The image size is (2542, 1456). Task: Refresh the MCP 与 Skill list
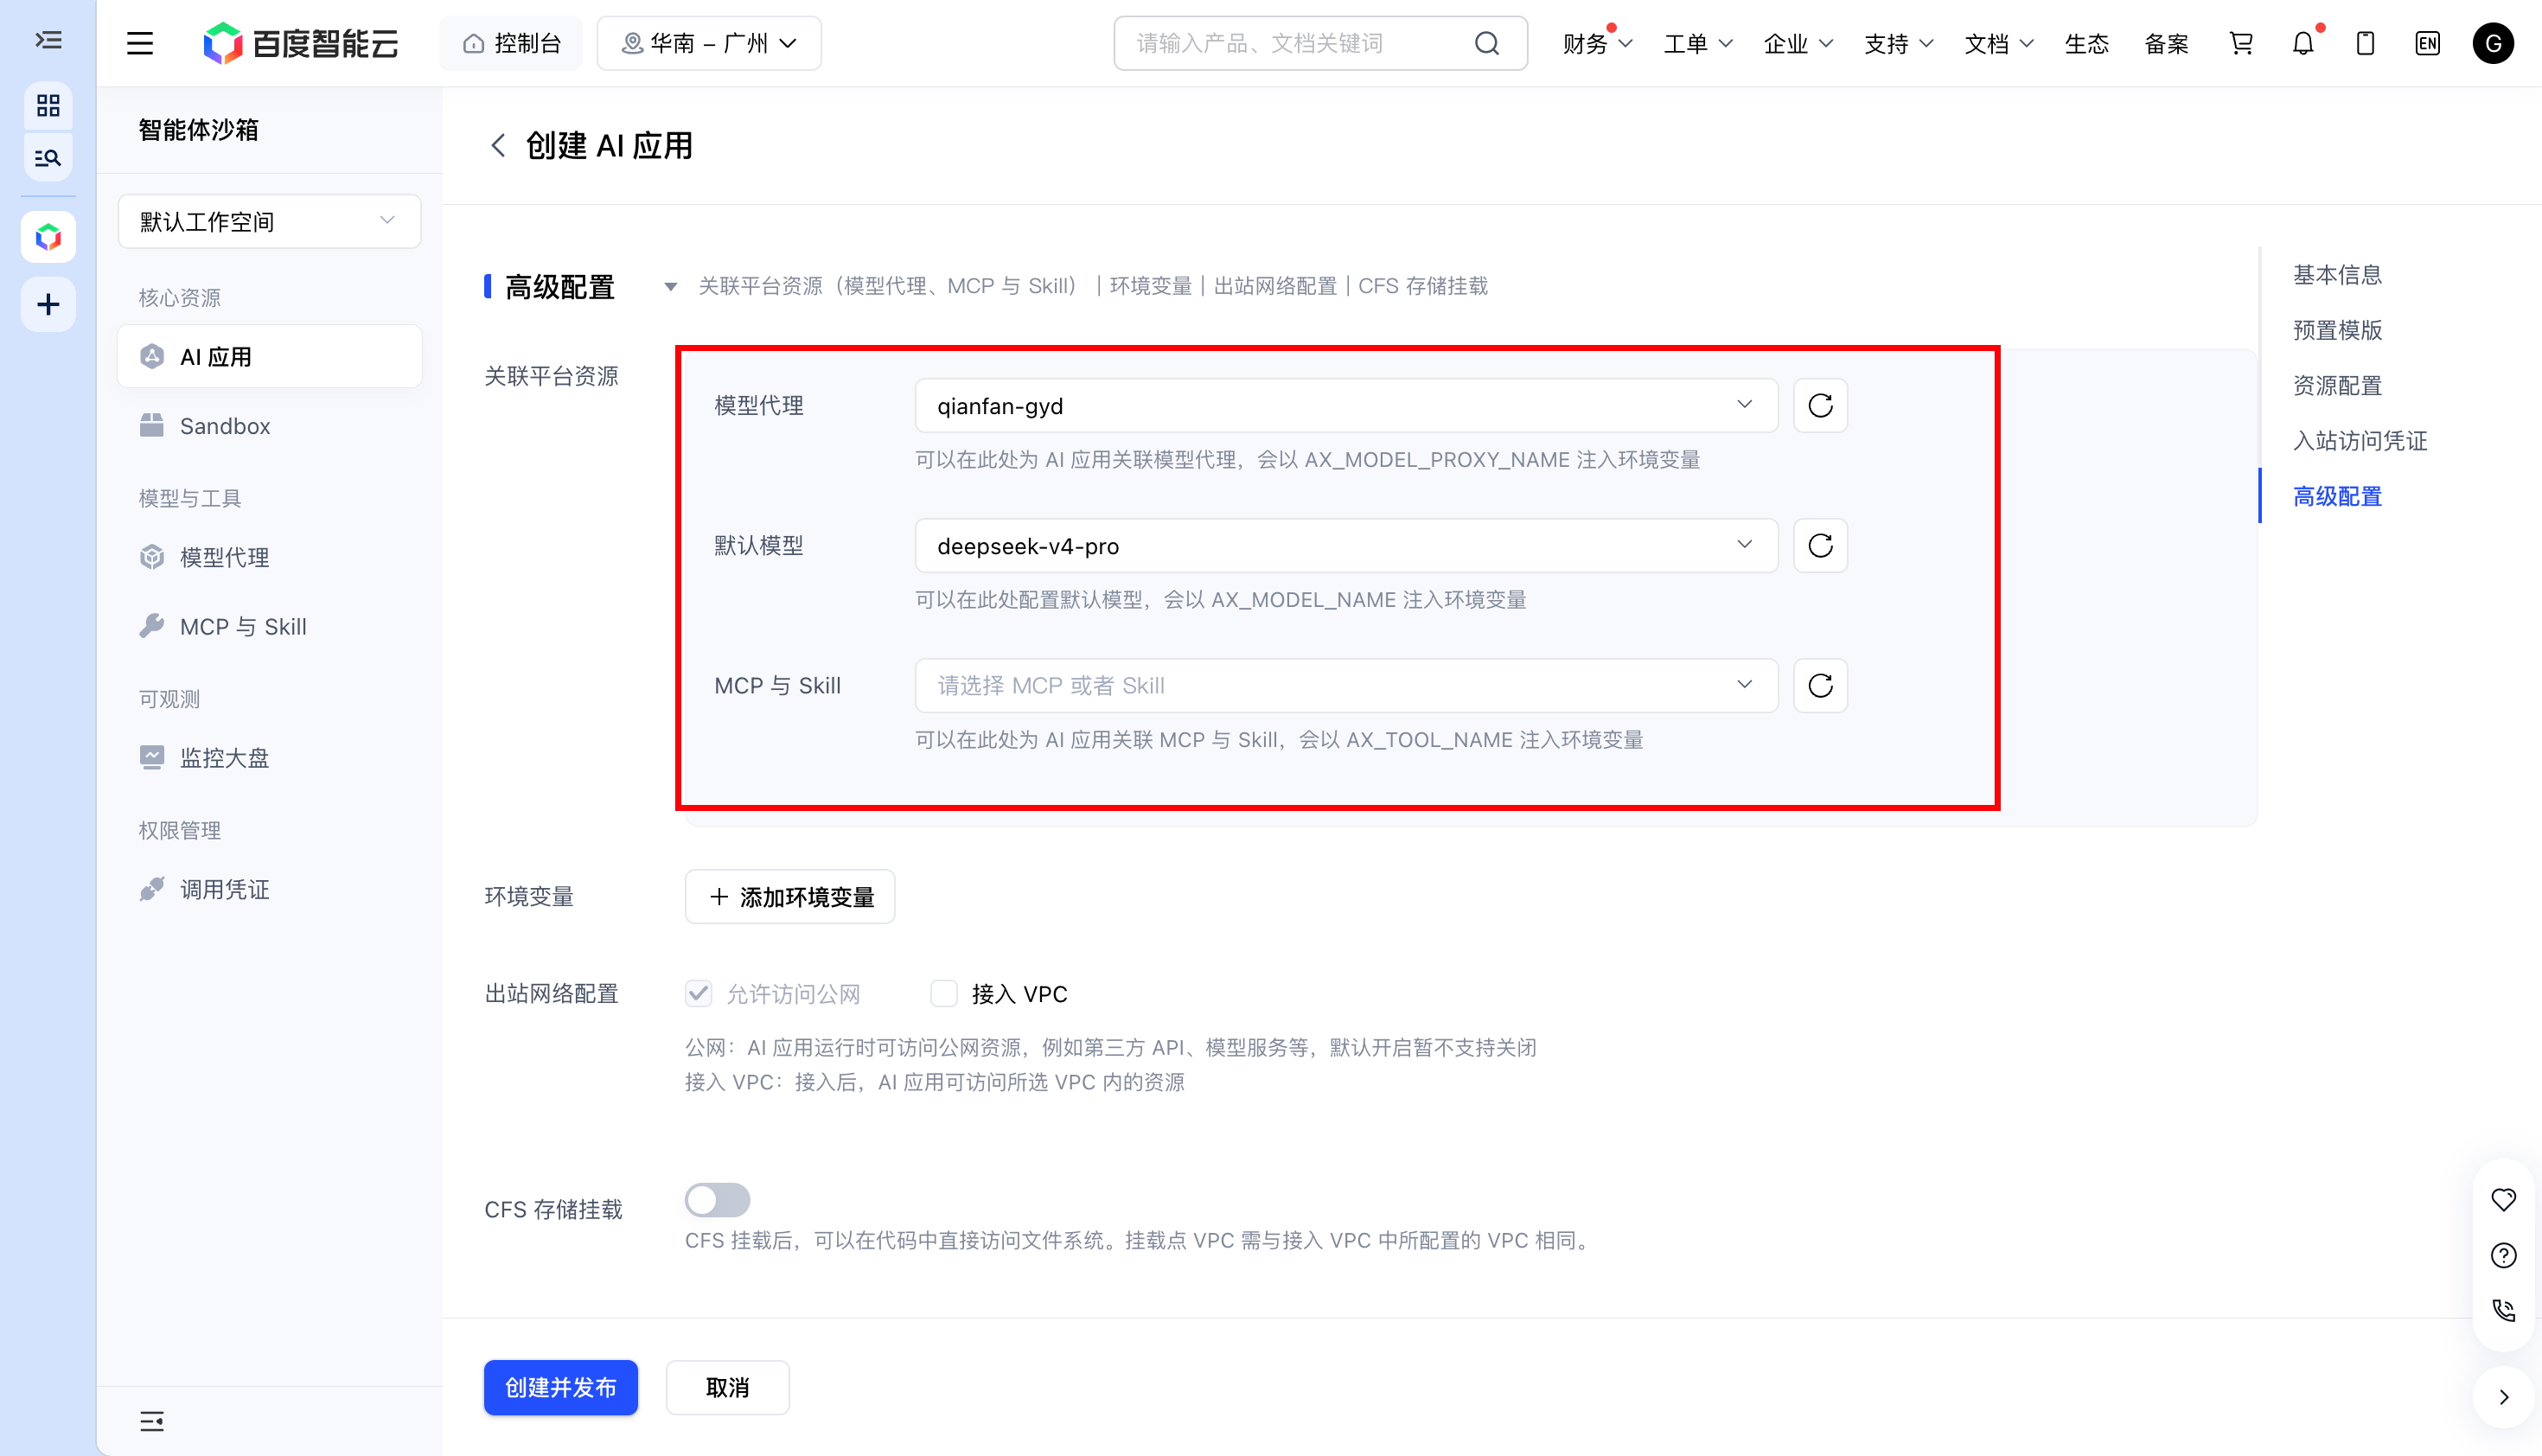(1820, 685)
